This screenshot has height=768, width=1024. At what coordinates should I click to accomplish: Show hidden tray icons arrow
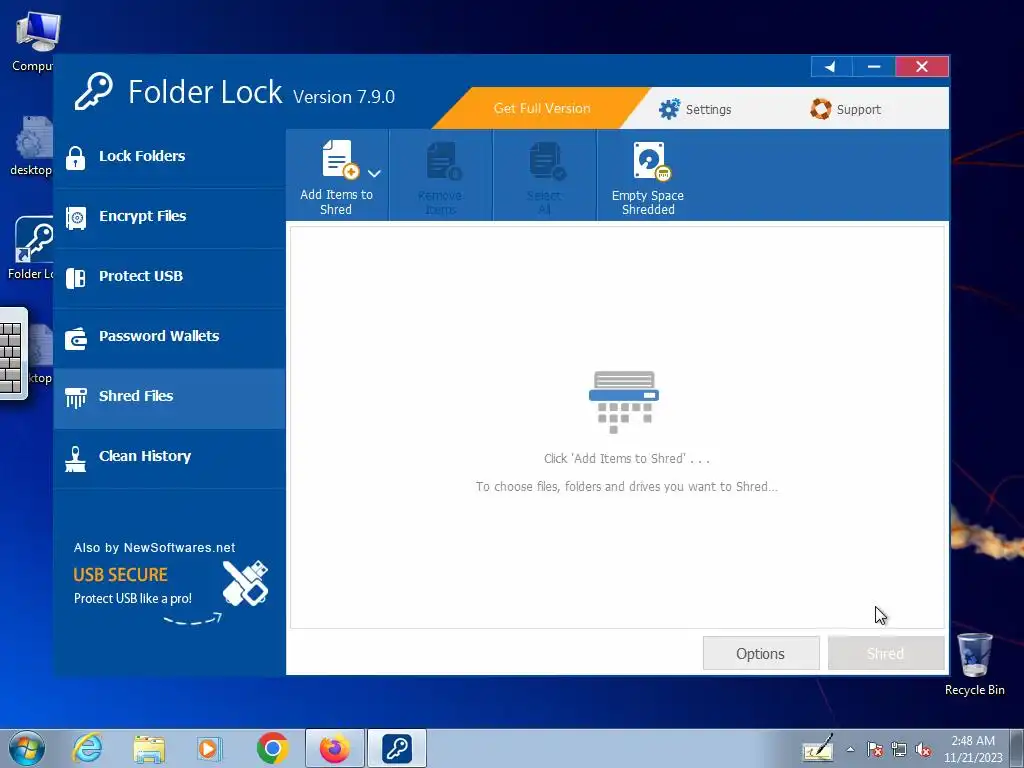[850, 749]
